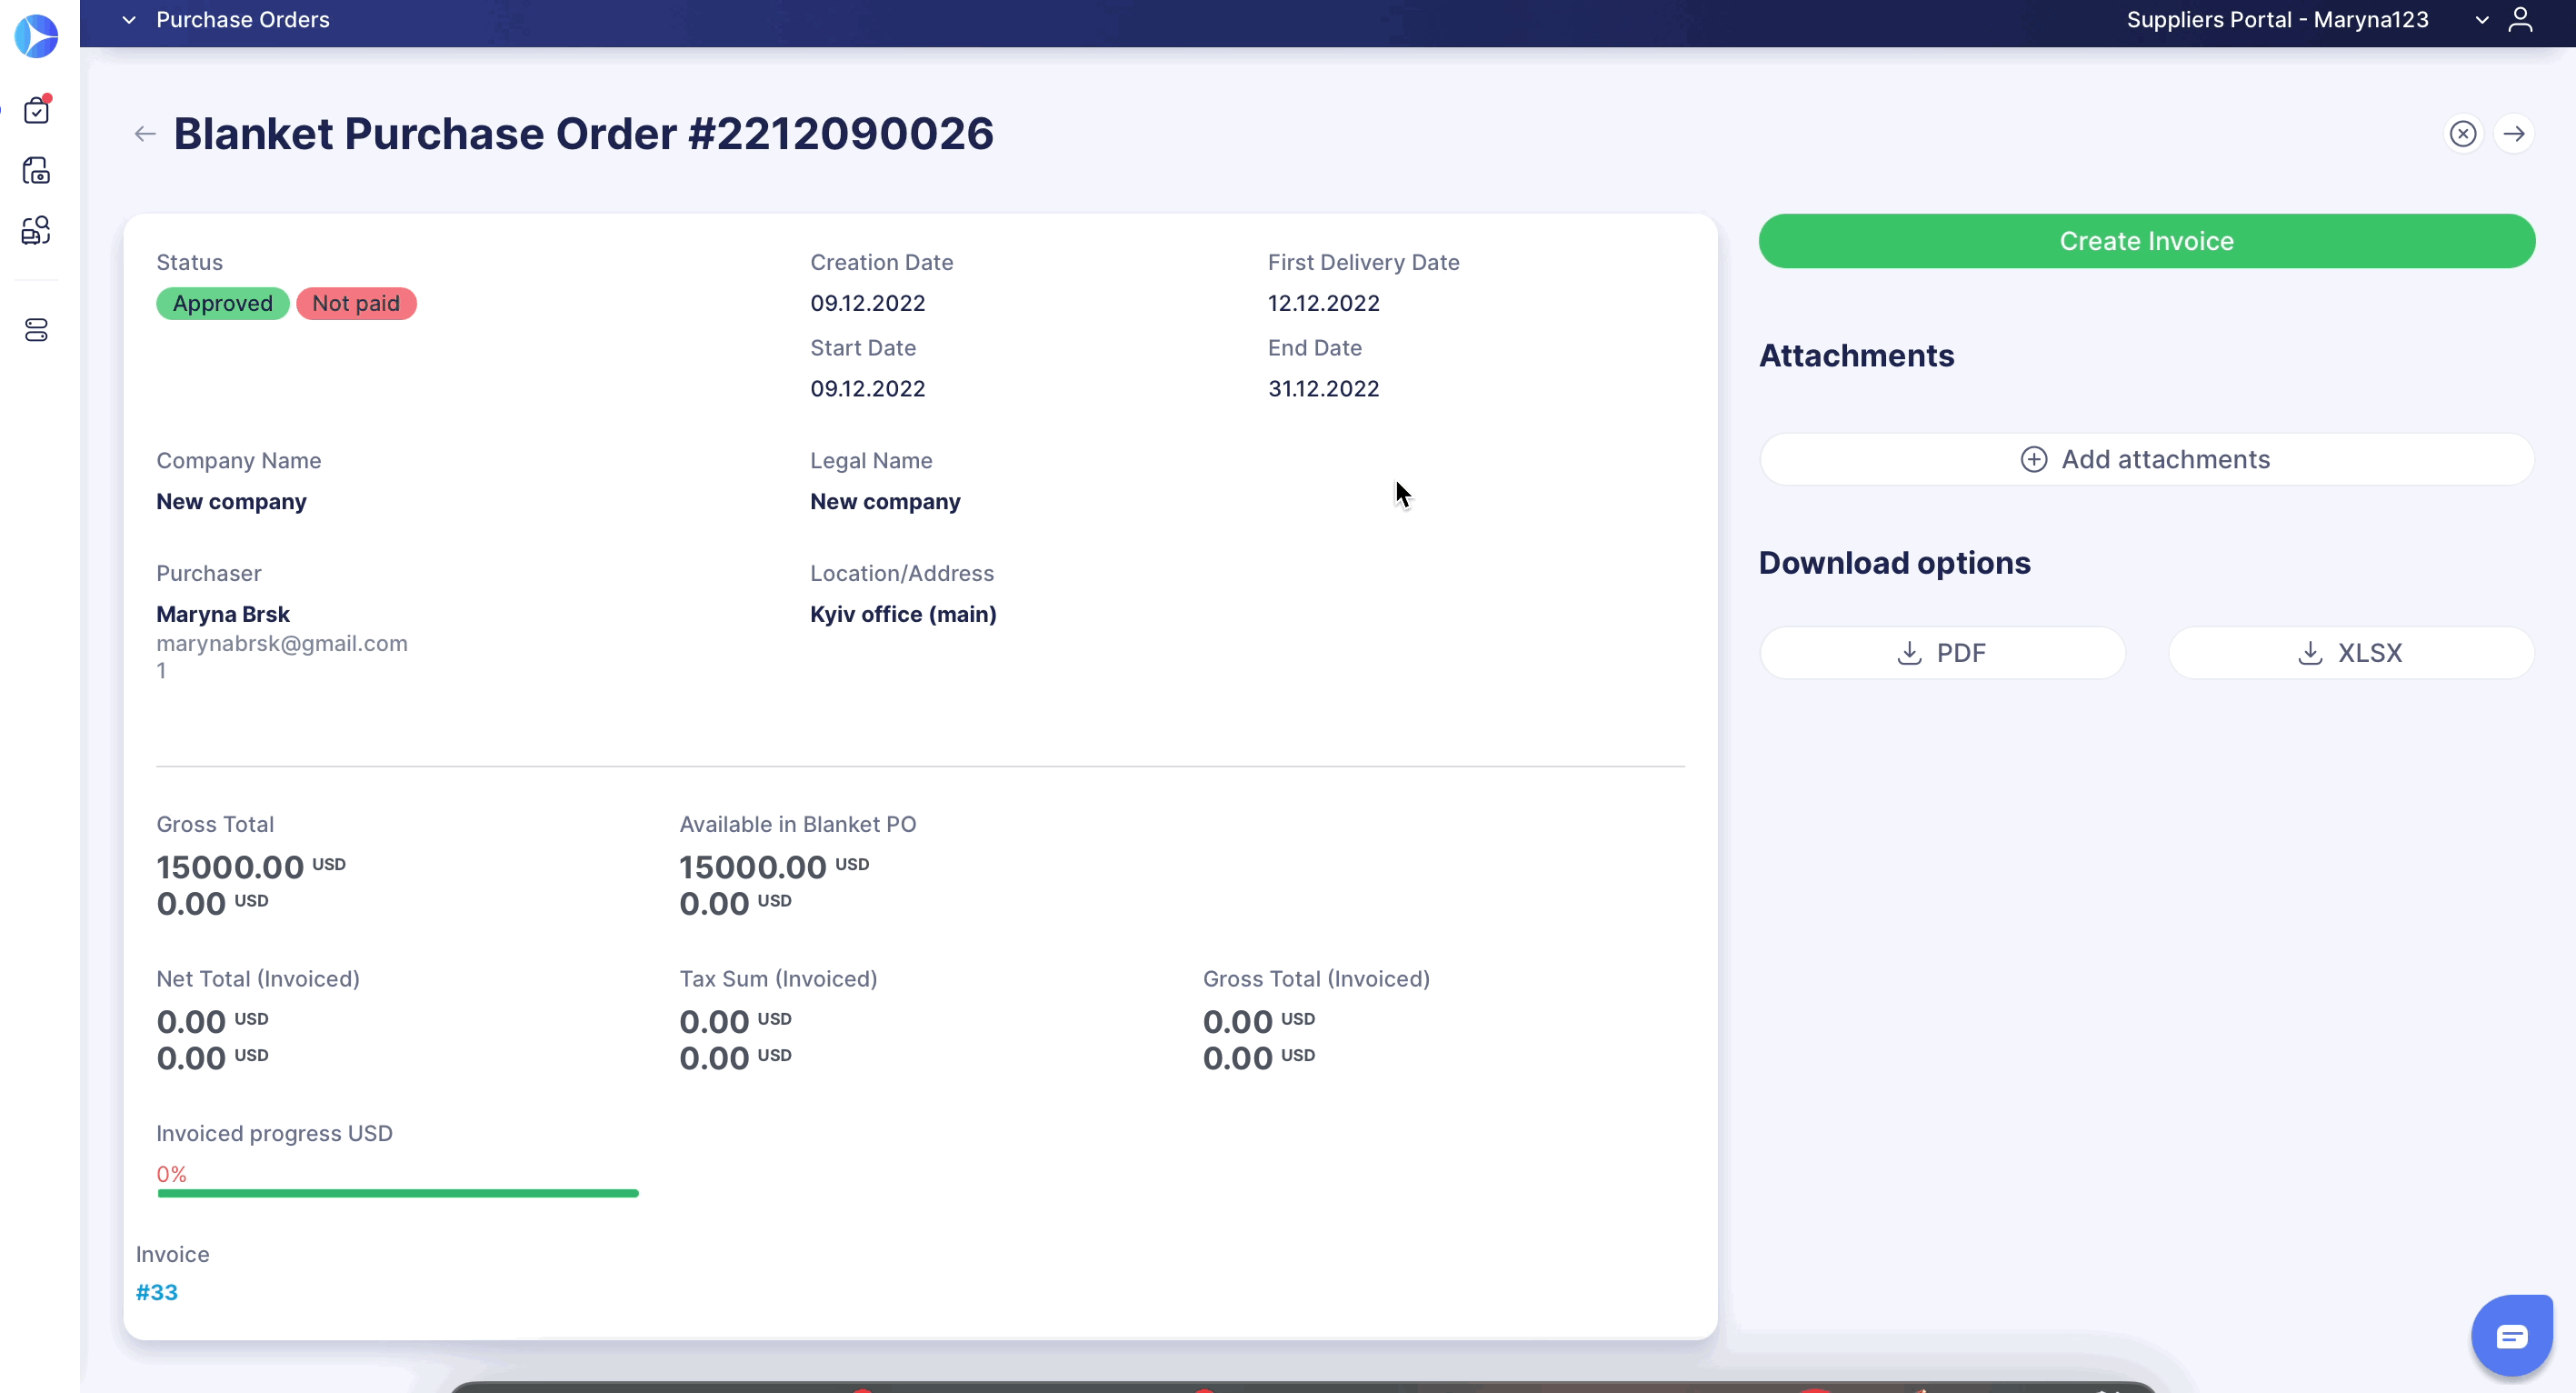Viewport: 2576px width, 1393px height.
Task: Open the purchase orders sidebar icon with red dot
Action: tap(37, 109)
